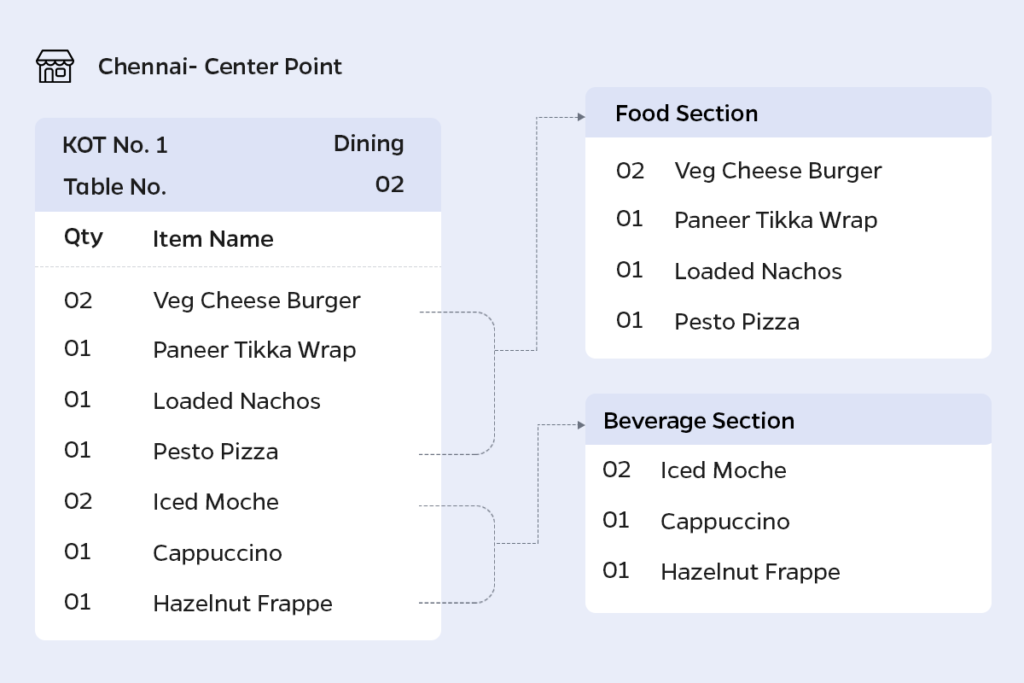The image size is (1024, 683).
Task: Select Table No. value 02
Action: coord(389,185)
